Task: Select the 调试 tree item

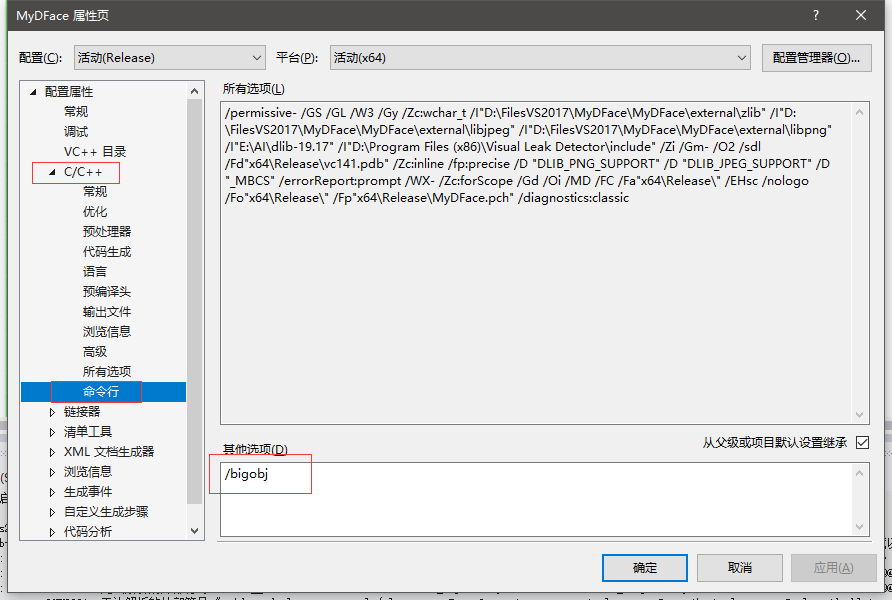Action: coord(76,131)
